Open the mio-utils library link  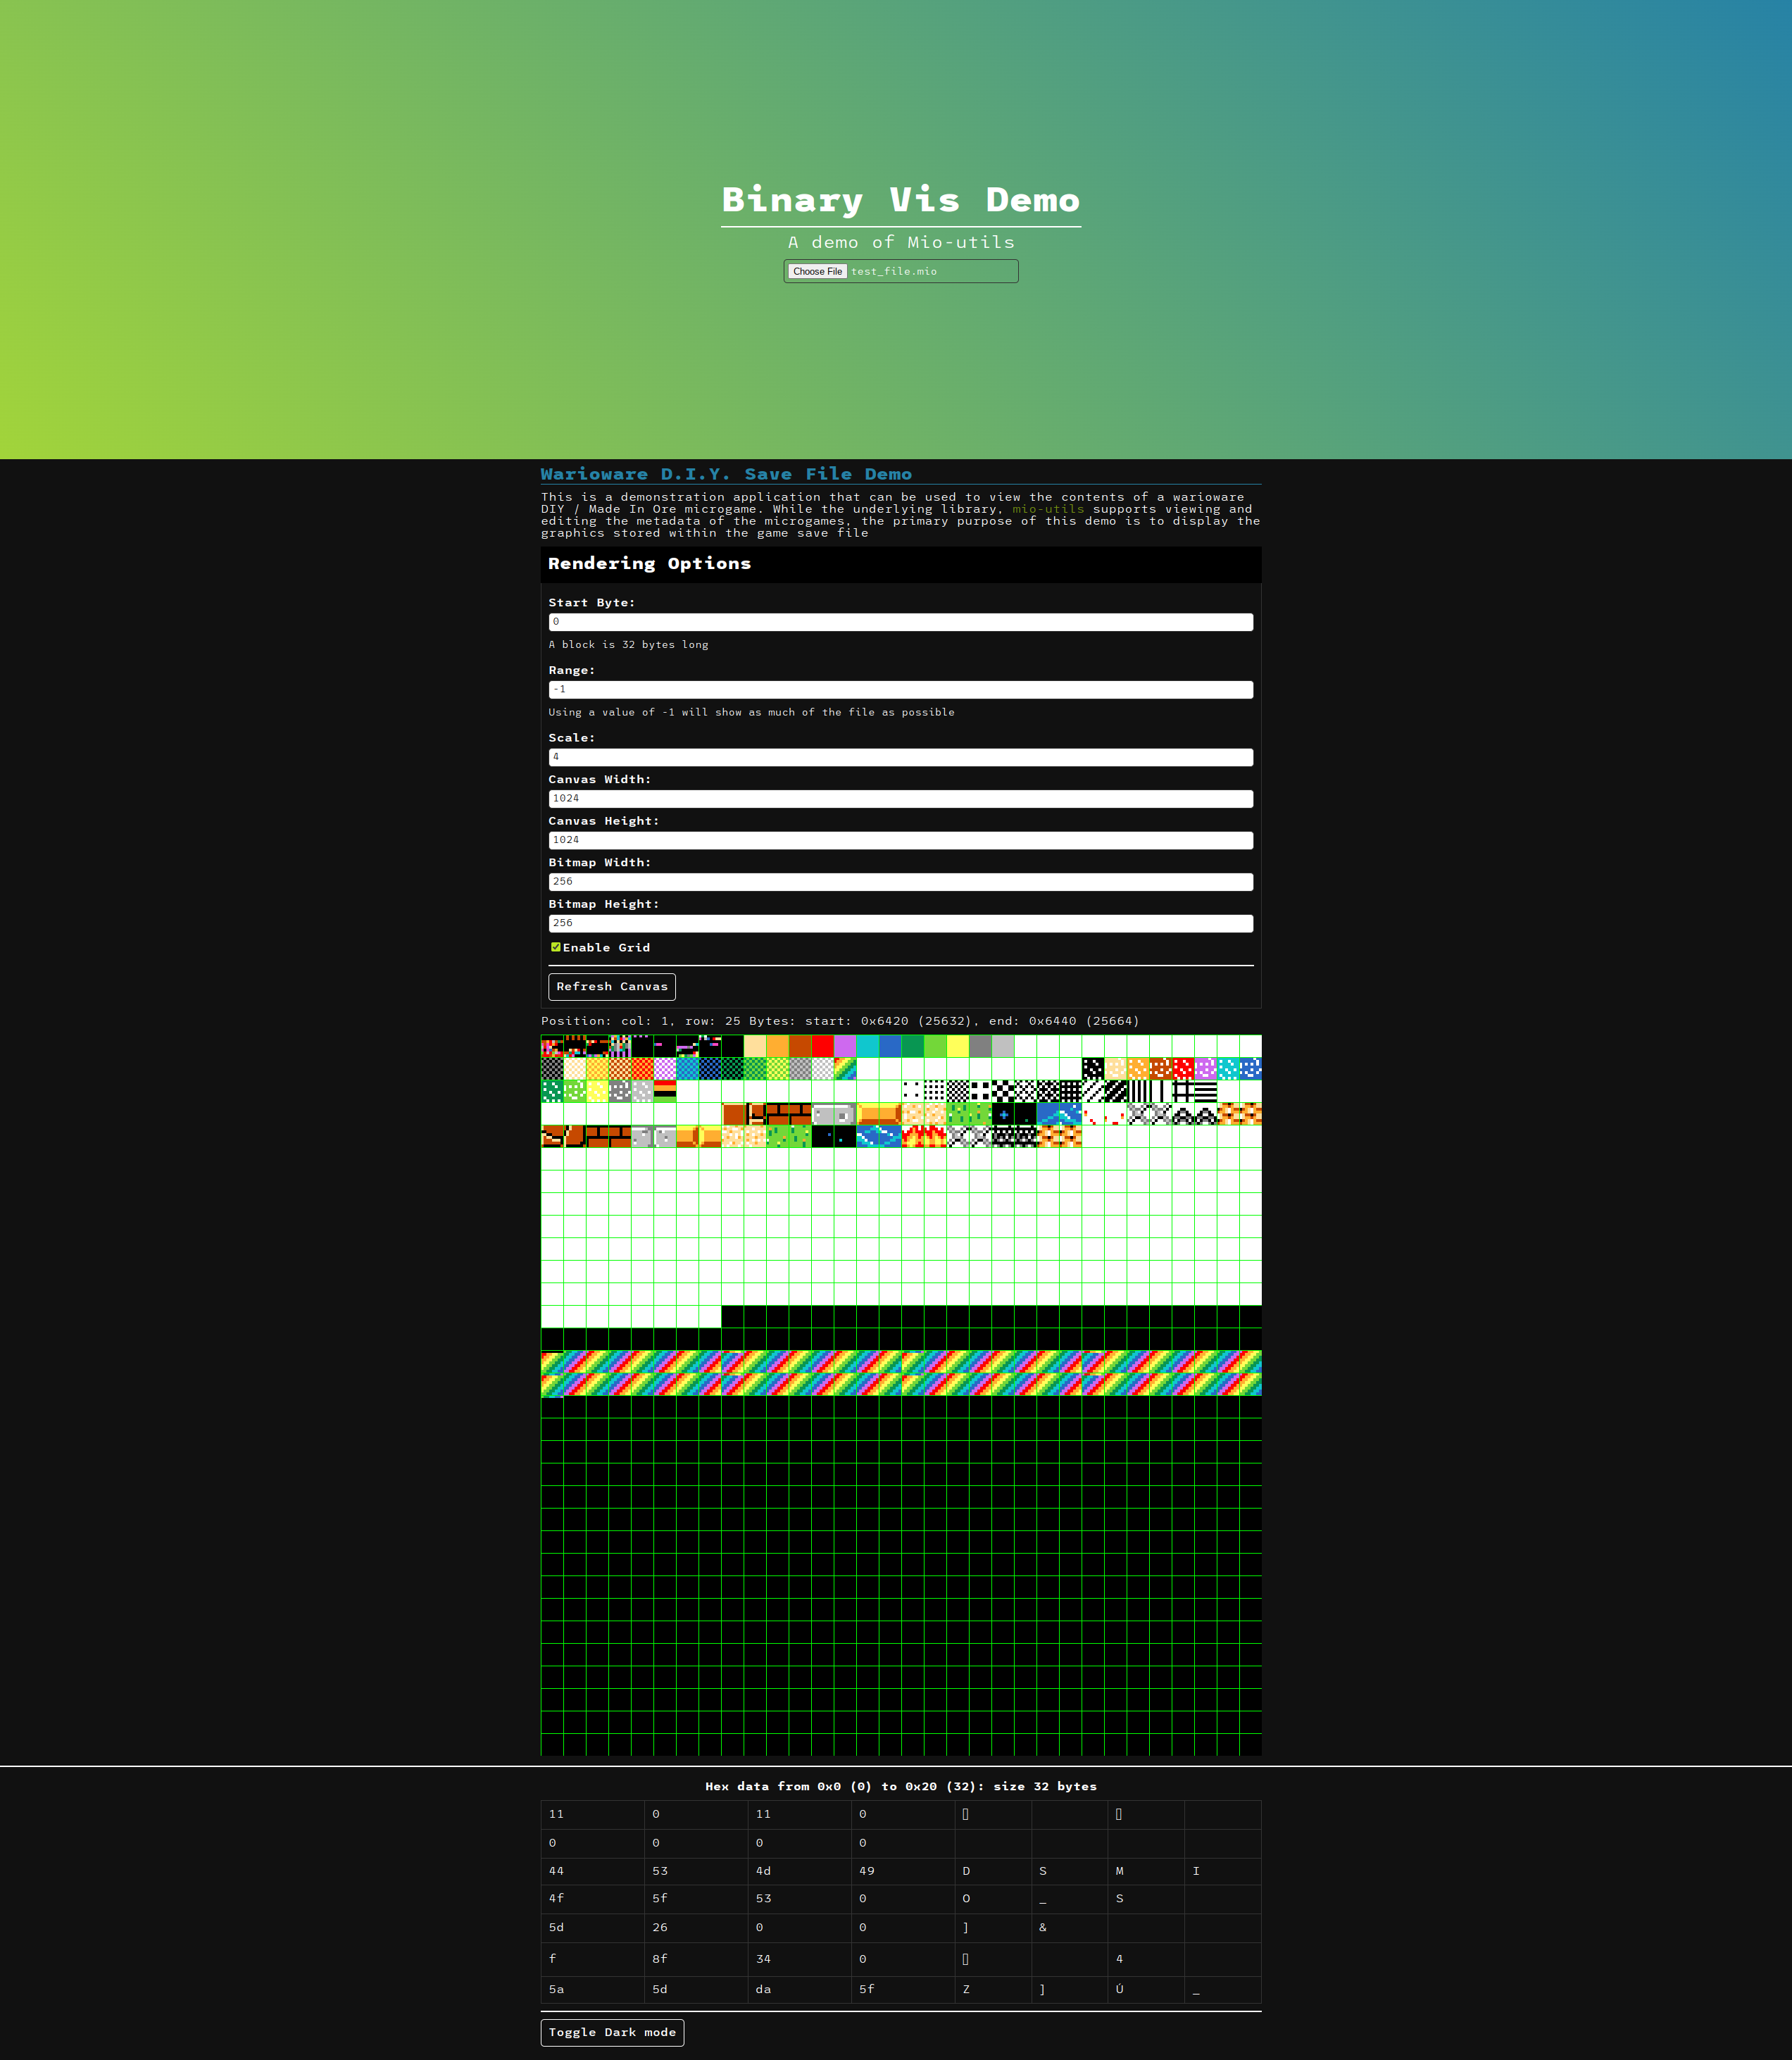[x=1047, y=509]
